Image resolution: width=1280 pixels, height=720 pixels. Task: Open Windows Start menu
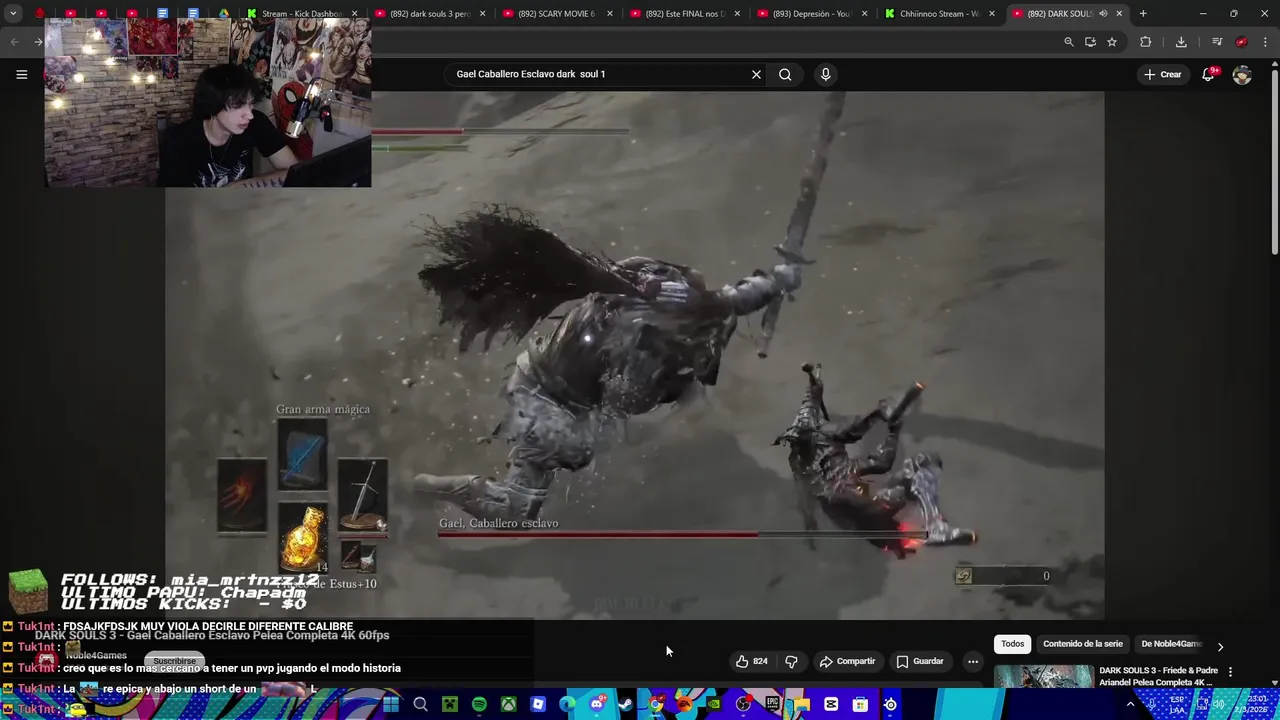390,704
